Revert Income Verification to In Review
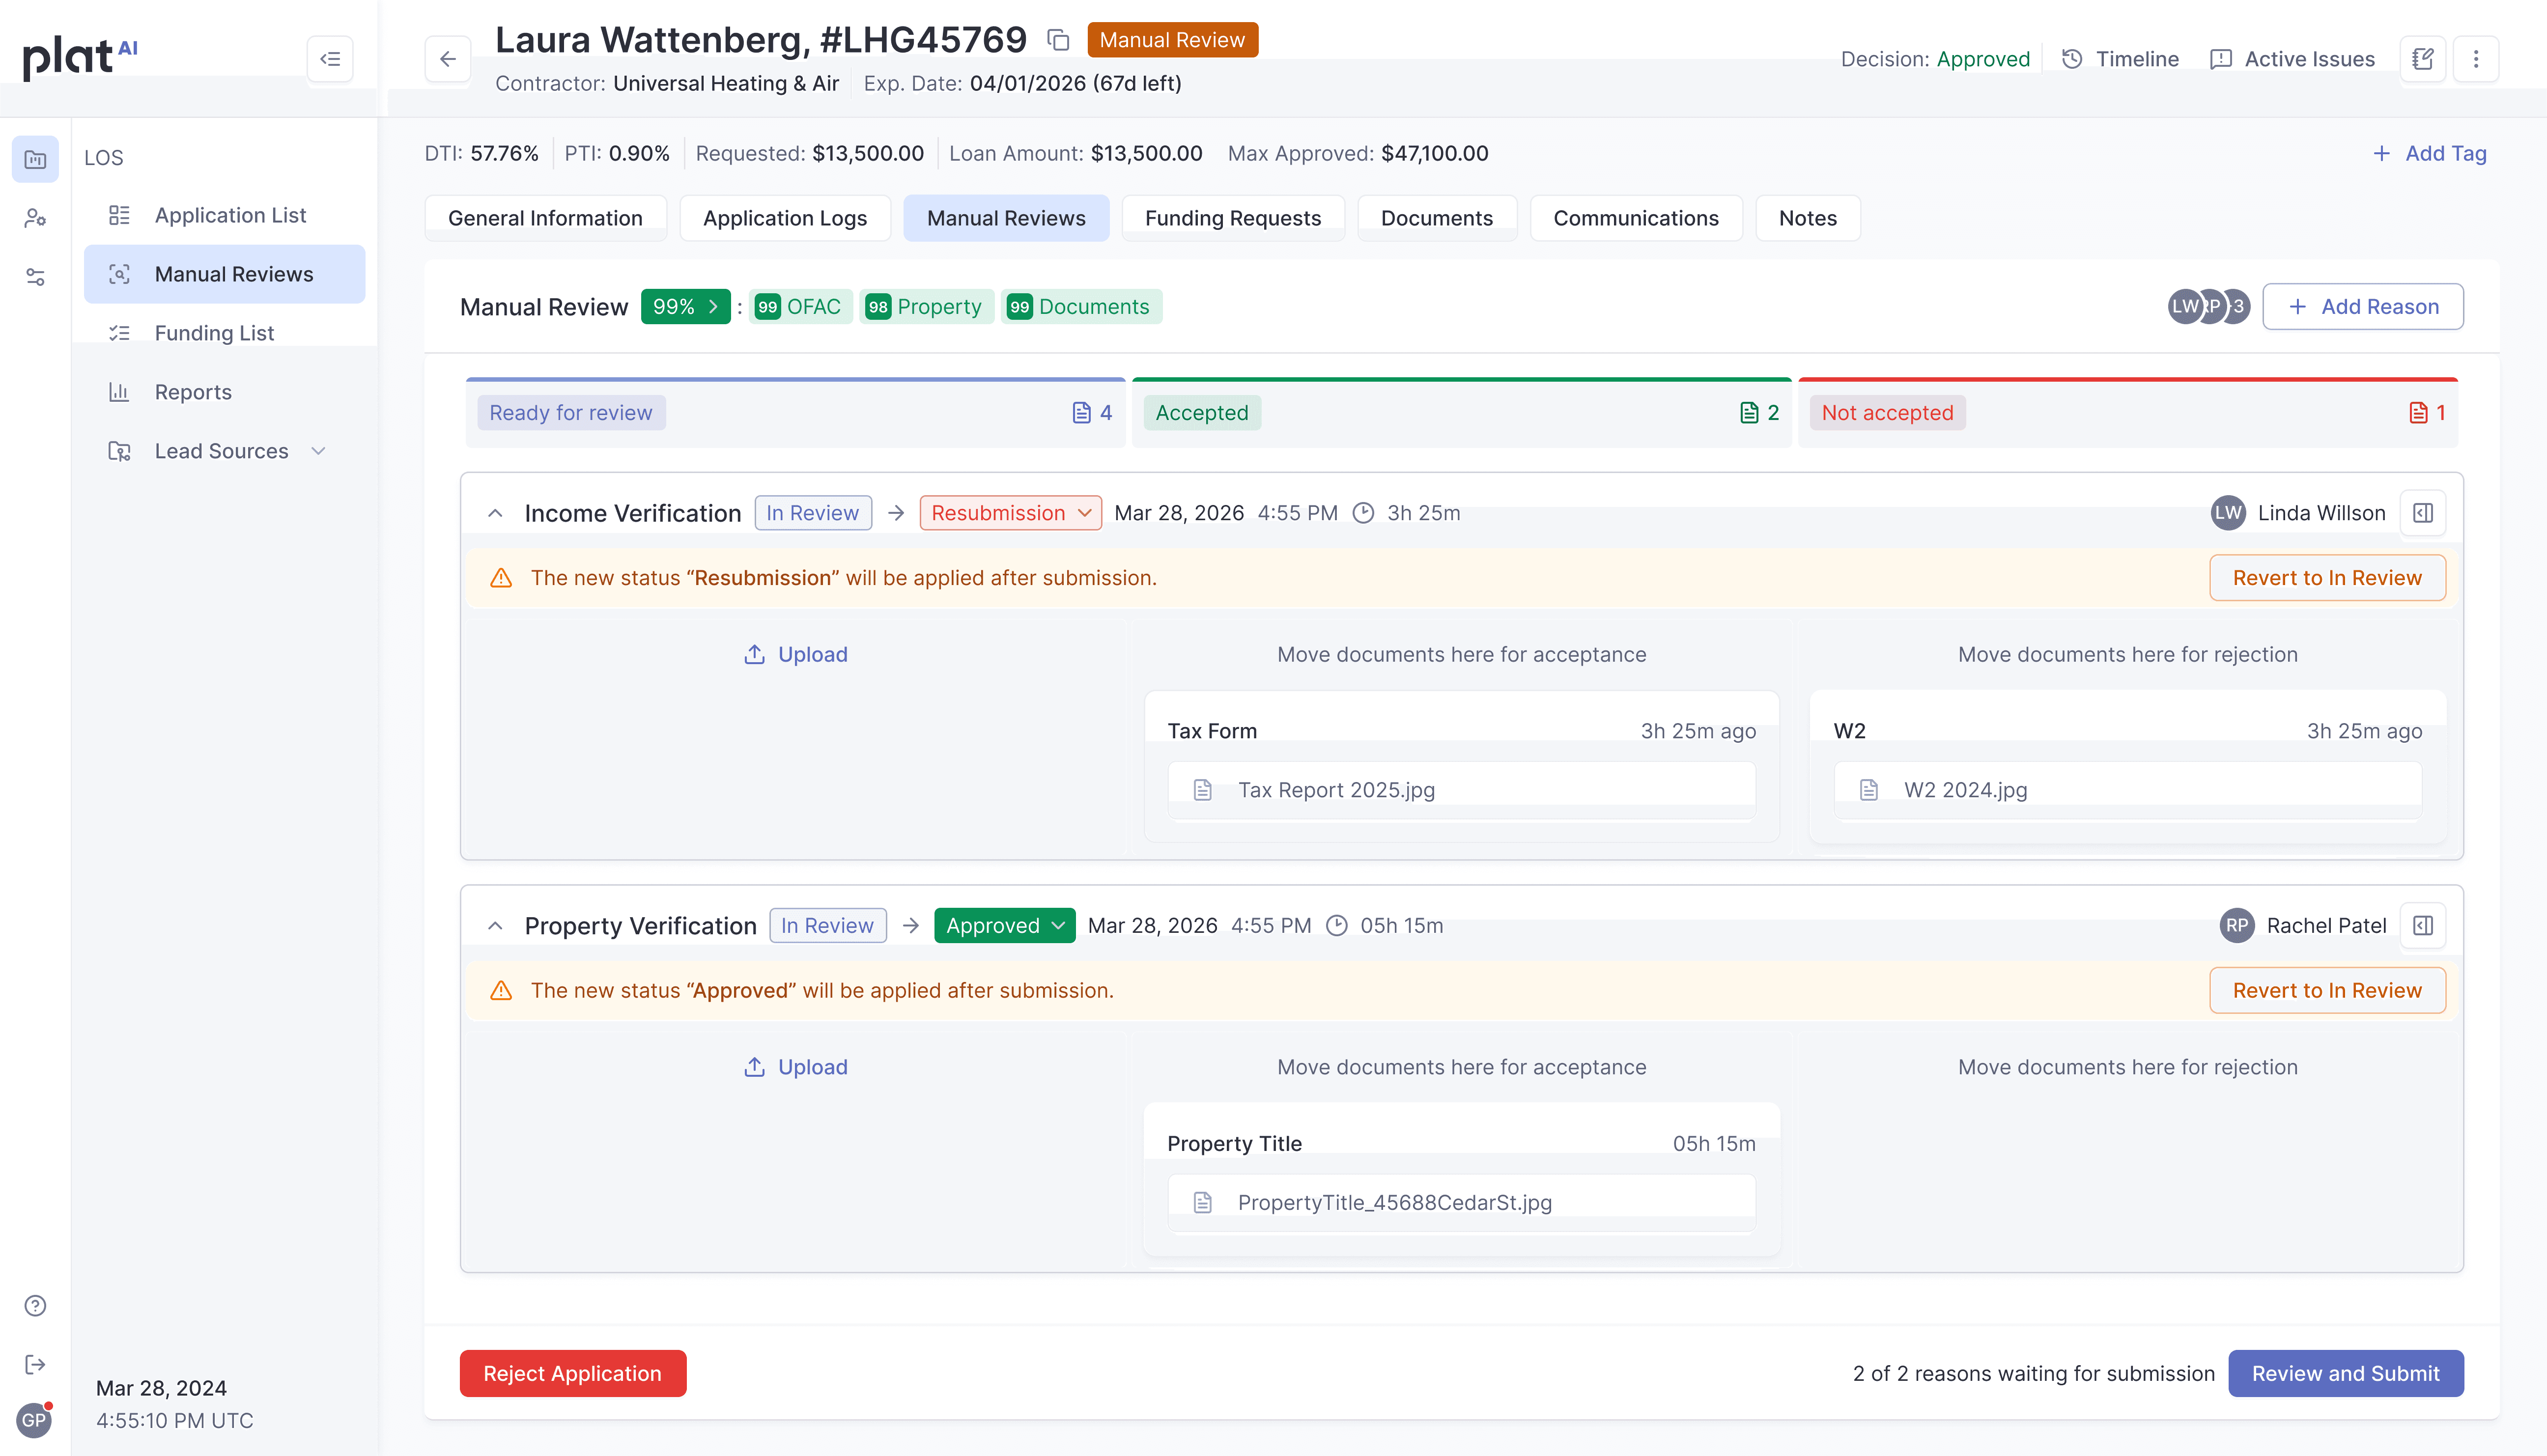Screen dimensions: 2547x1456 pos(2327,578)
